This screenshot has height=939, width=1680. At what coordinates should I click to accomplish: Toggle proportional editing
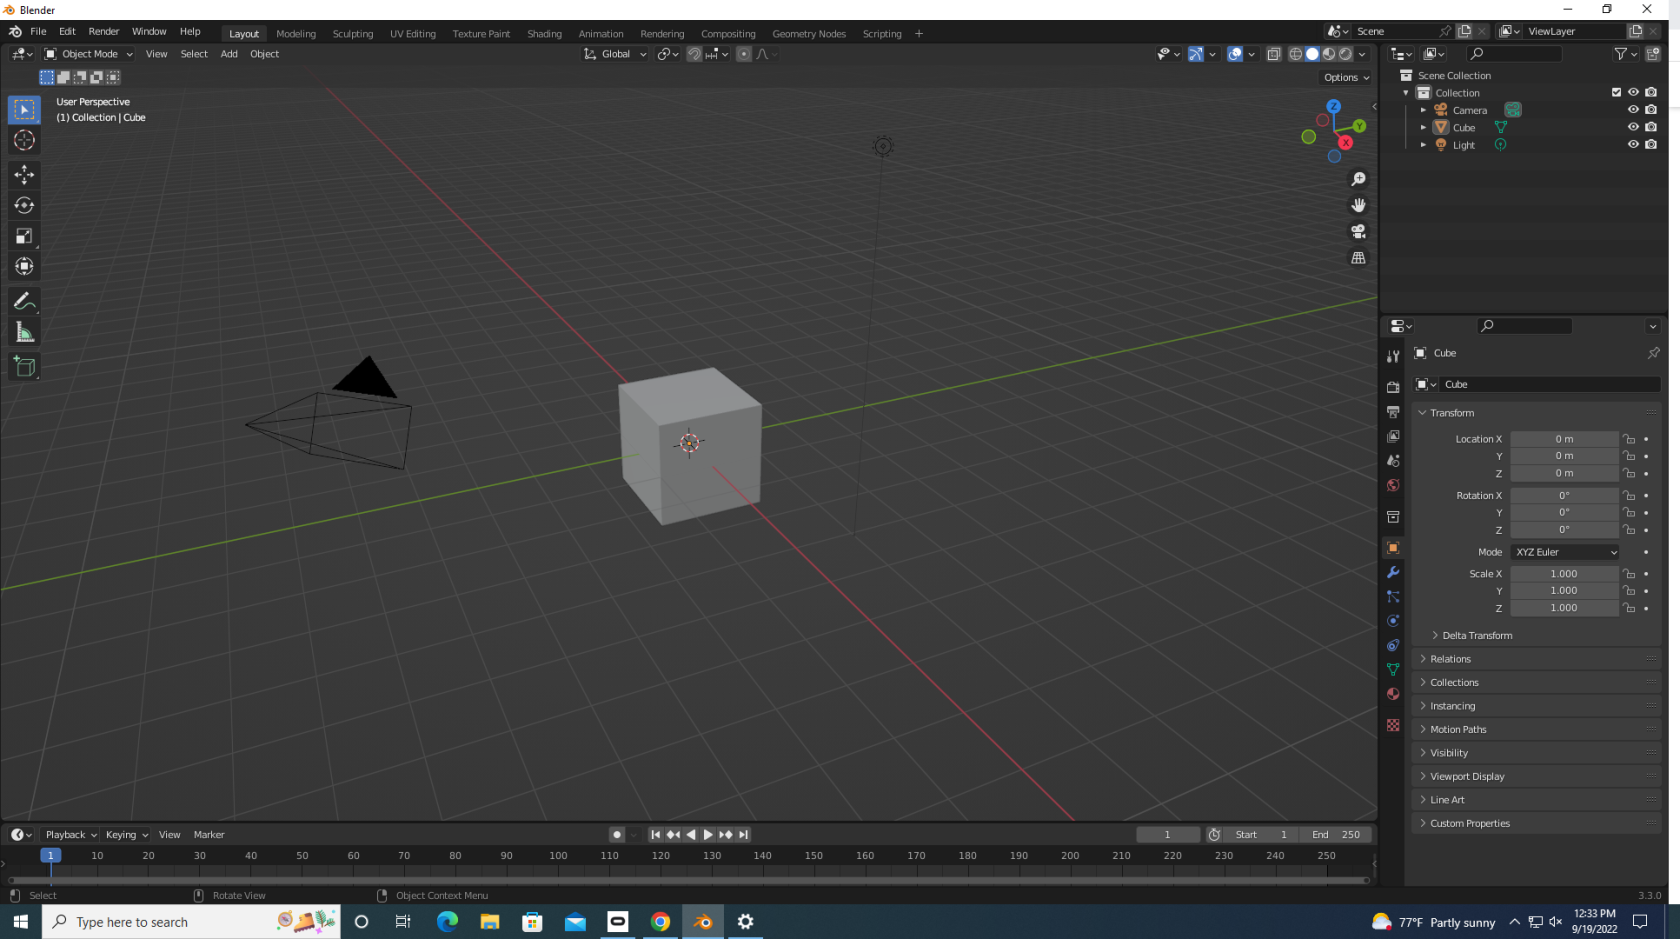click(744, 54)
